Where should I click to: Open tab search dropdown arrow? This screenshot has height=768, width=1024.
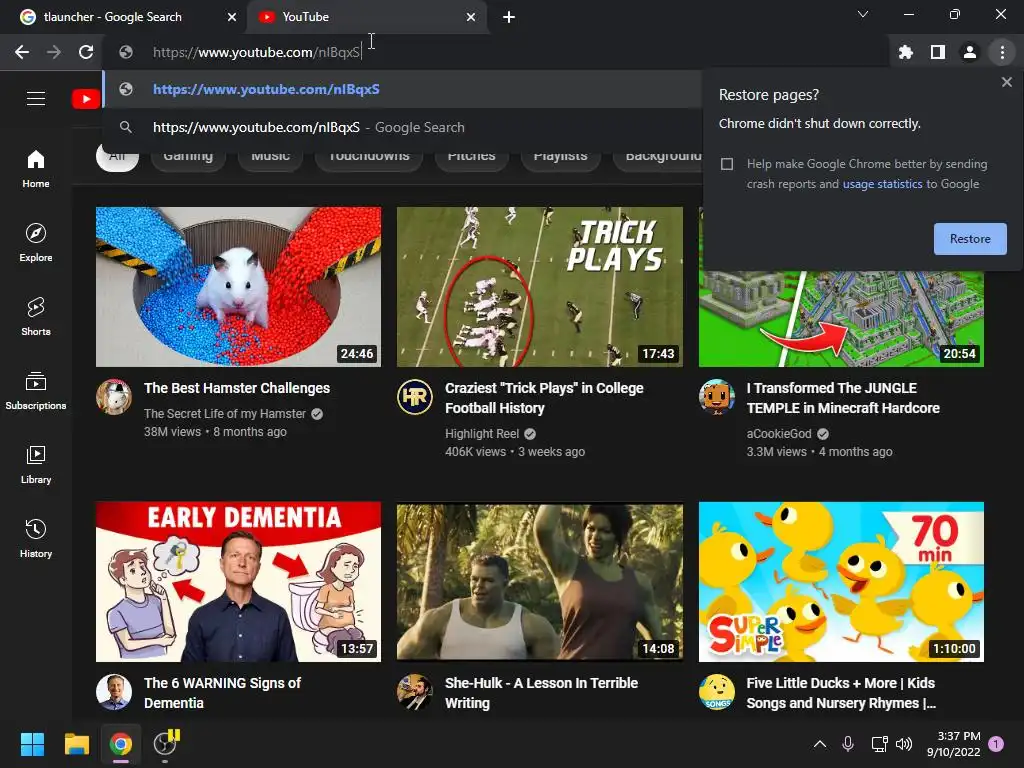[863, 14]
